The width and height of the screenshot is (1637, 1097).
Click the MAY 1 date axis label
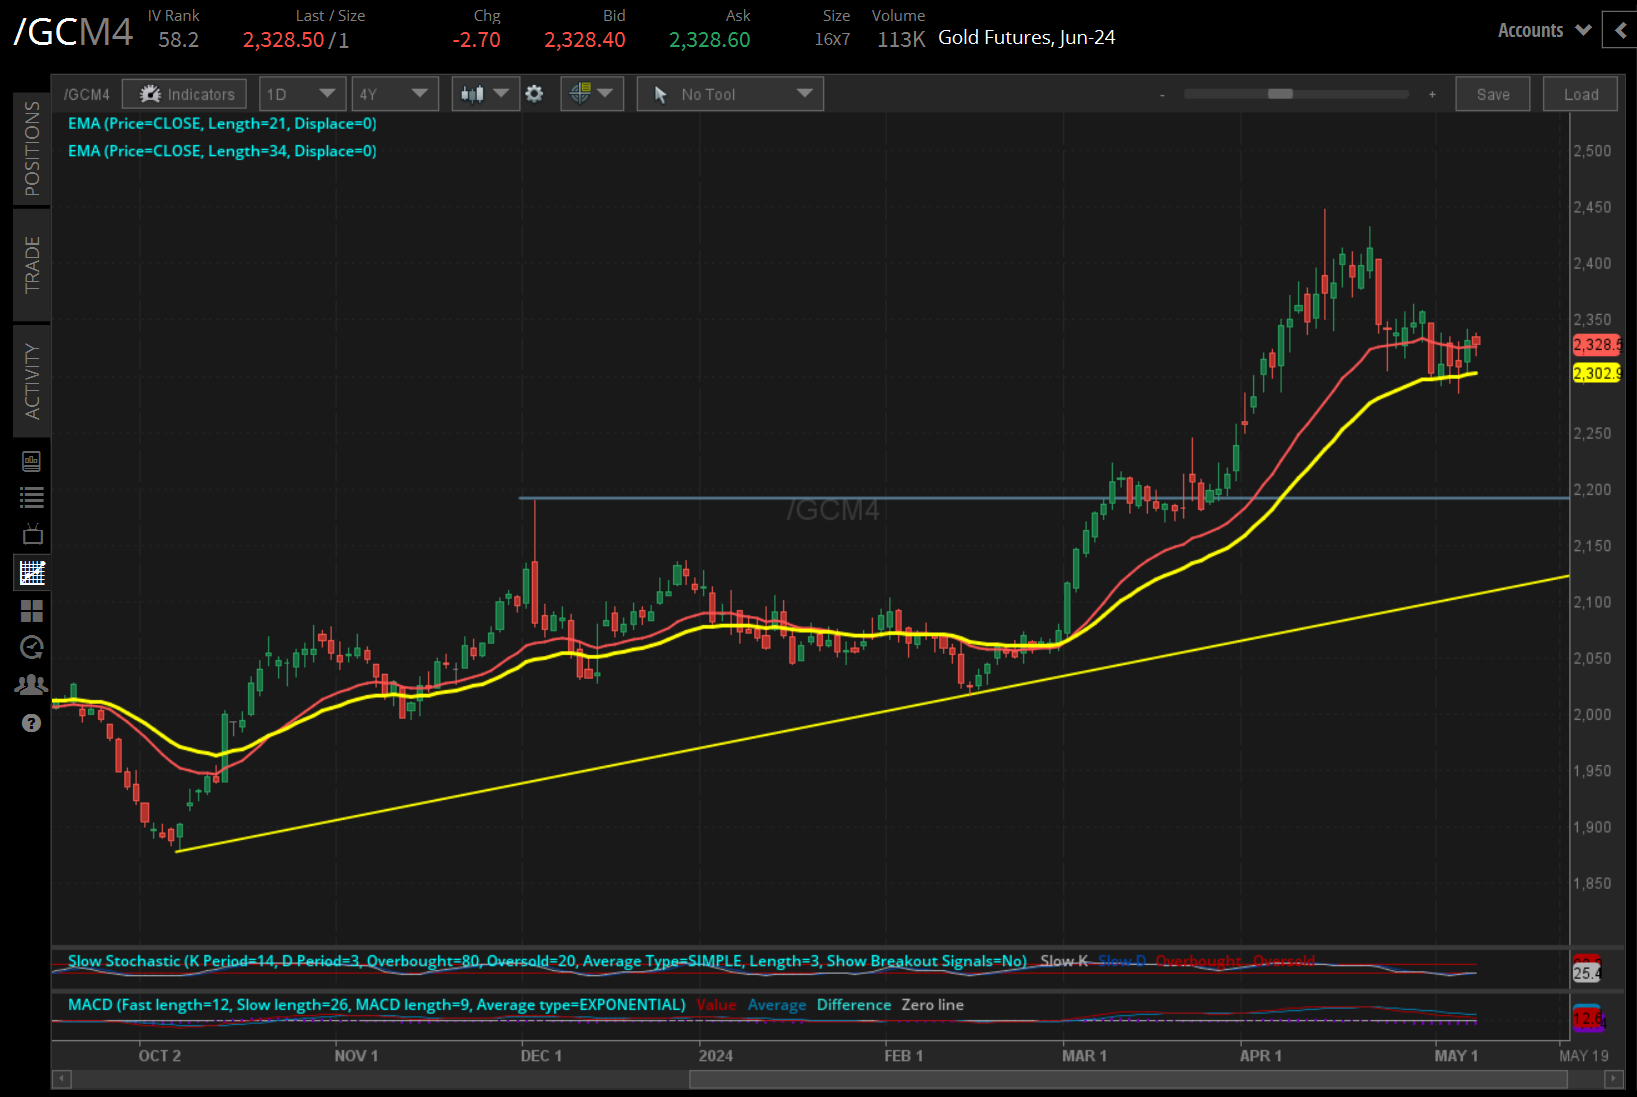(1456, 1056)
